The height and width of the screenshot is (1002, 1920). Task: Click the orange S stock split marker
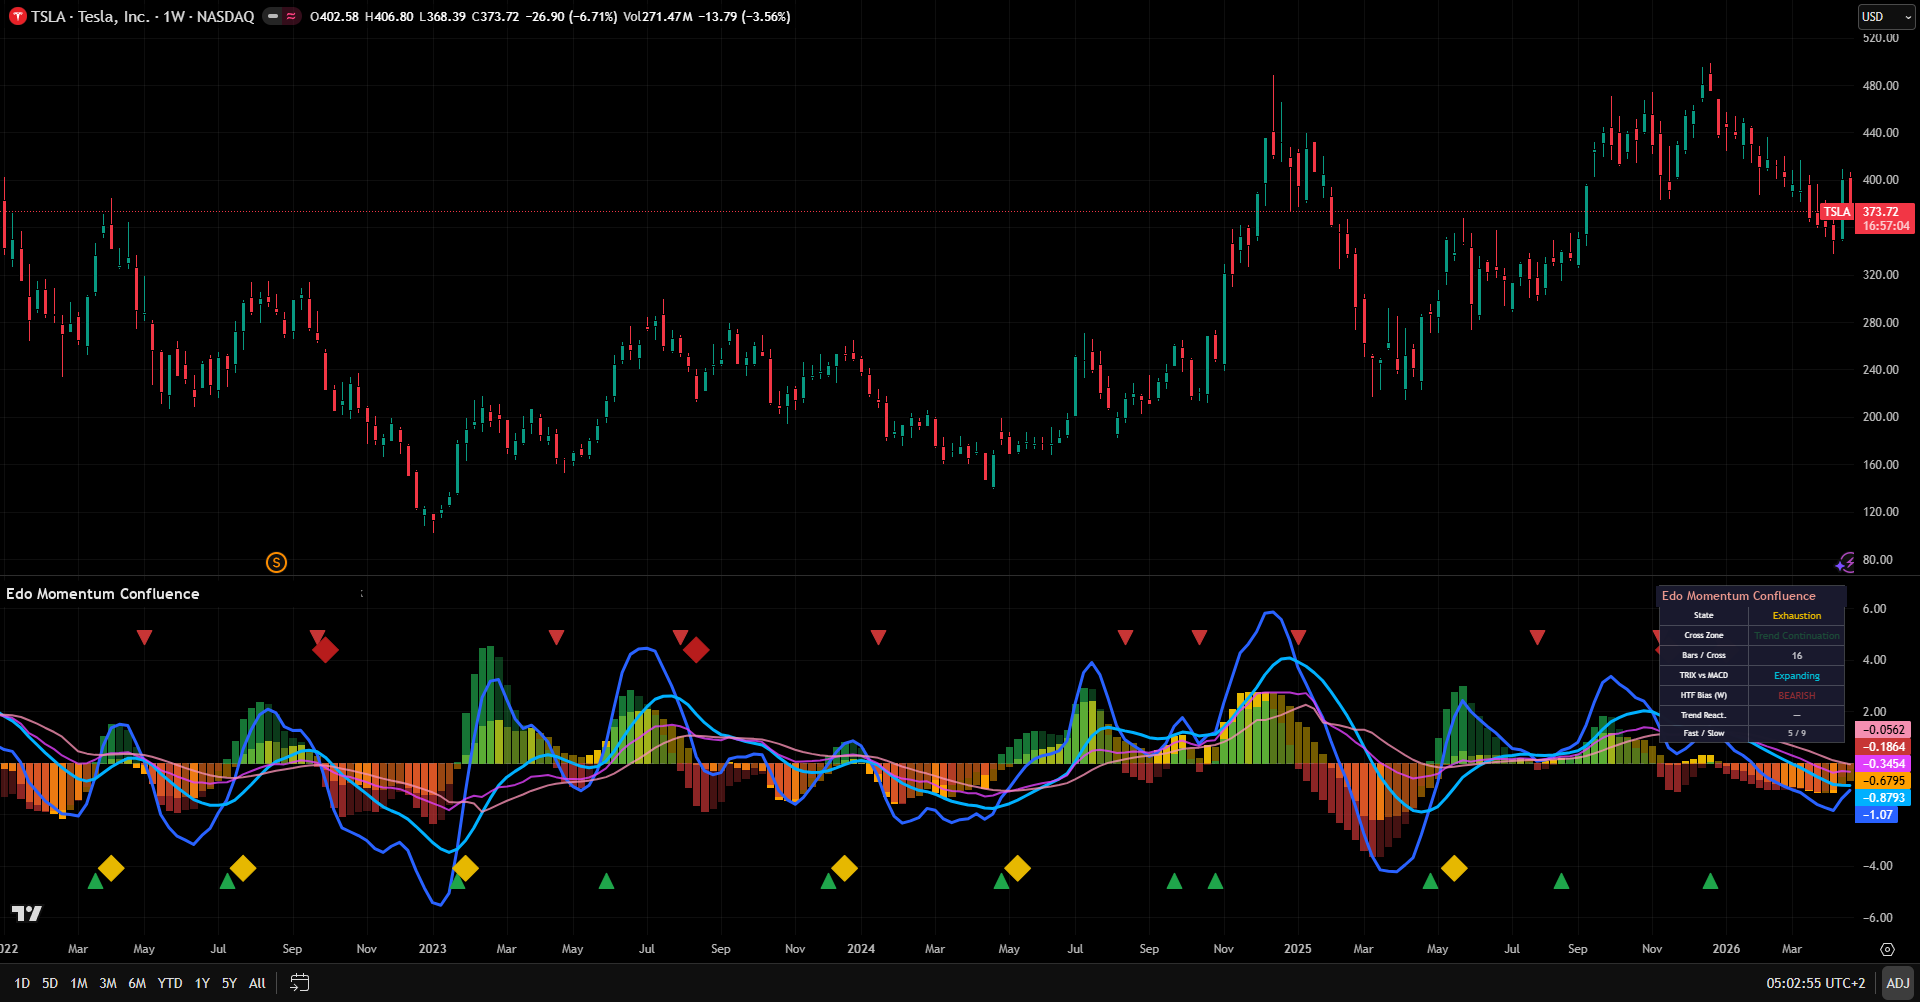tap(277, 562)
